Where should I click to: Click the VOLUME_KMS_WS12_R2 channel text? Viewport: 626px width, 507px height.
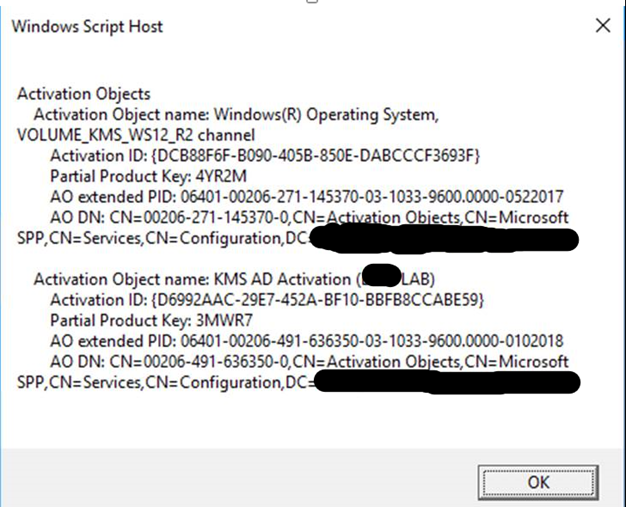(136, 135)
